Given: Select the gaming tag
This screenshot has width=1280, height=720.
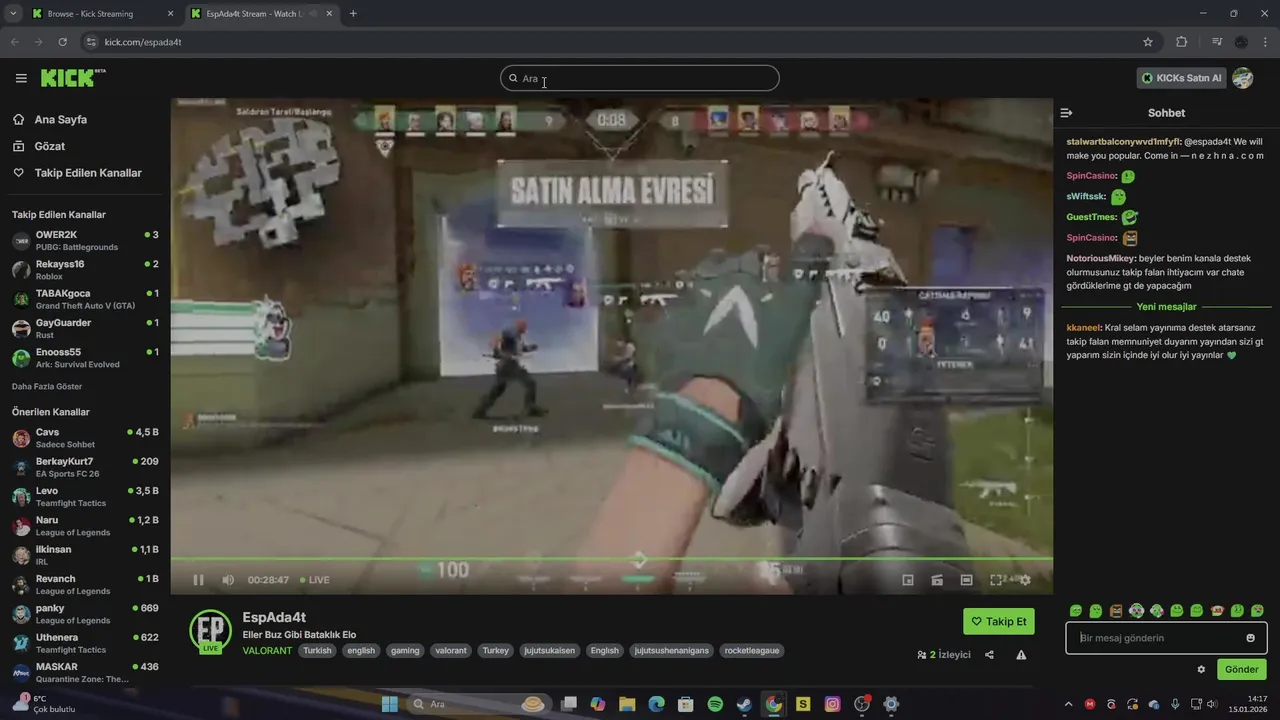Looking at the screenshot, I should (405, 650).
